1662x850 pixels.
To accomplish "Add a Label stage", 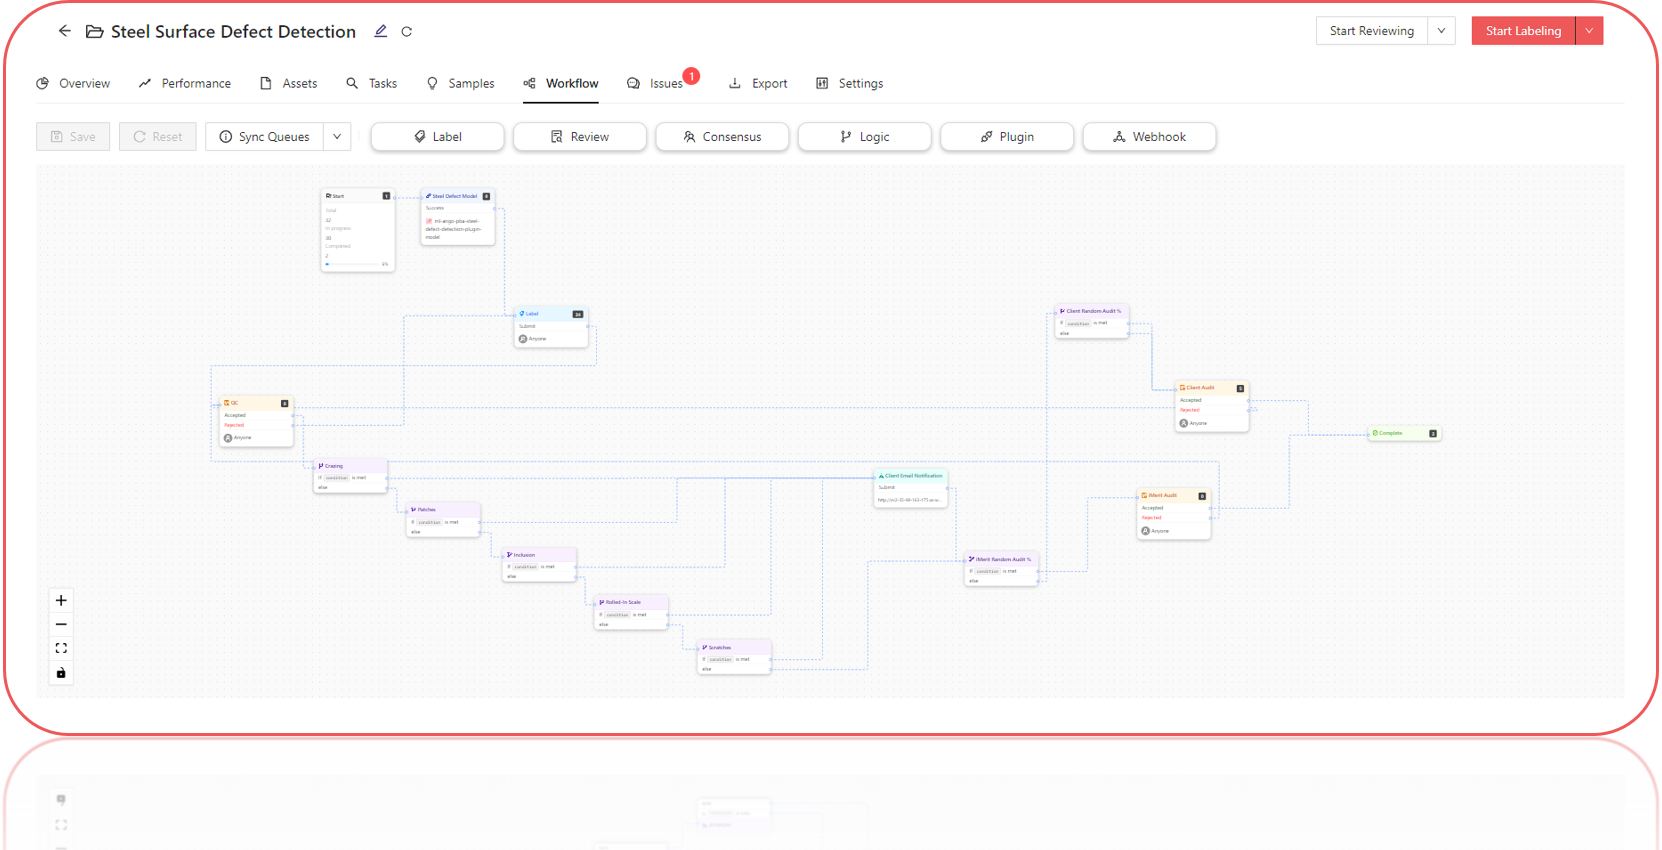I will 438,137.
